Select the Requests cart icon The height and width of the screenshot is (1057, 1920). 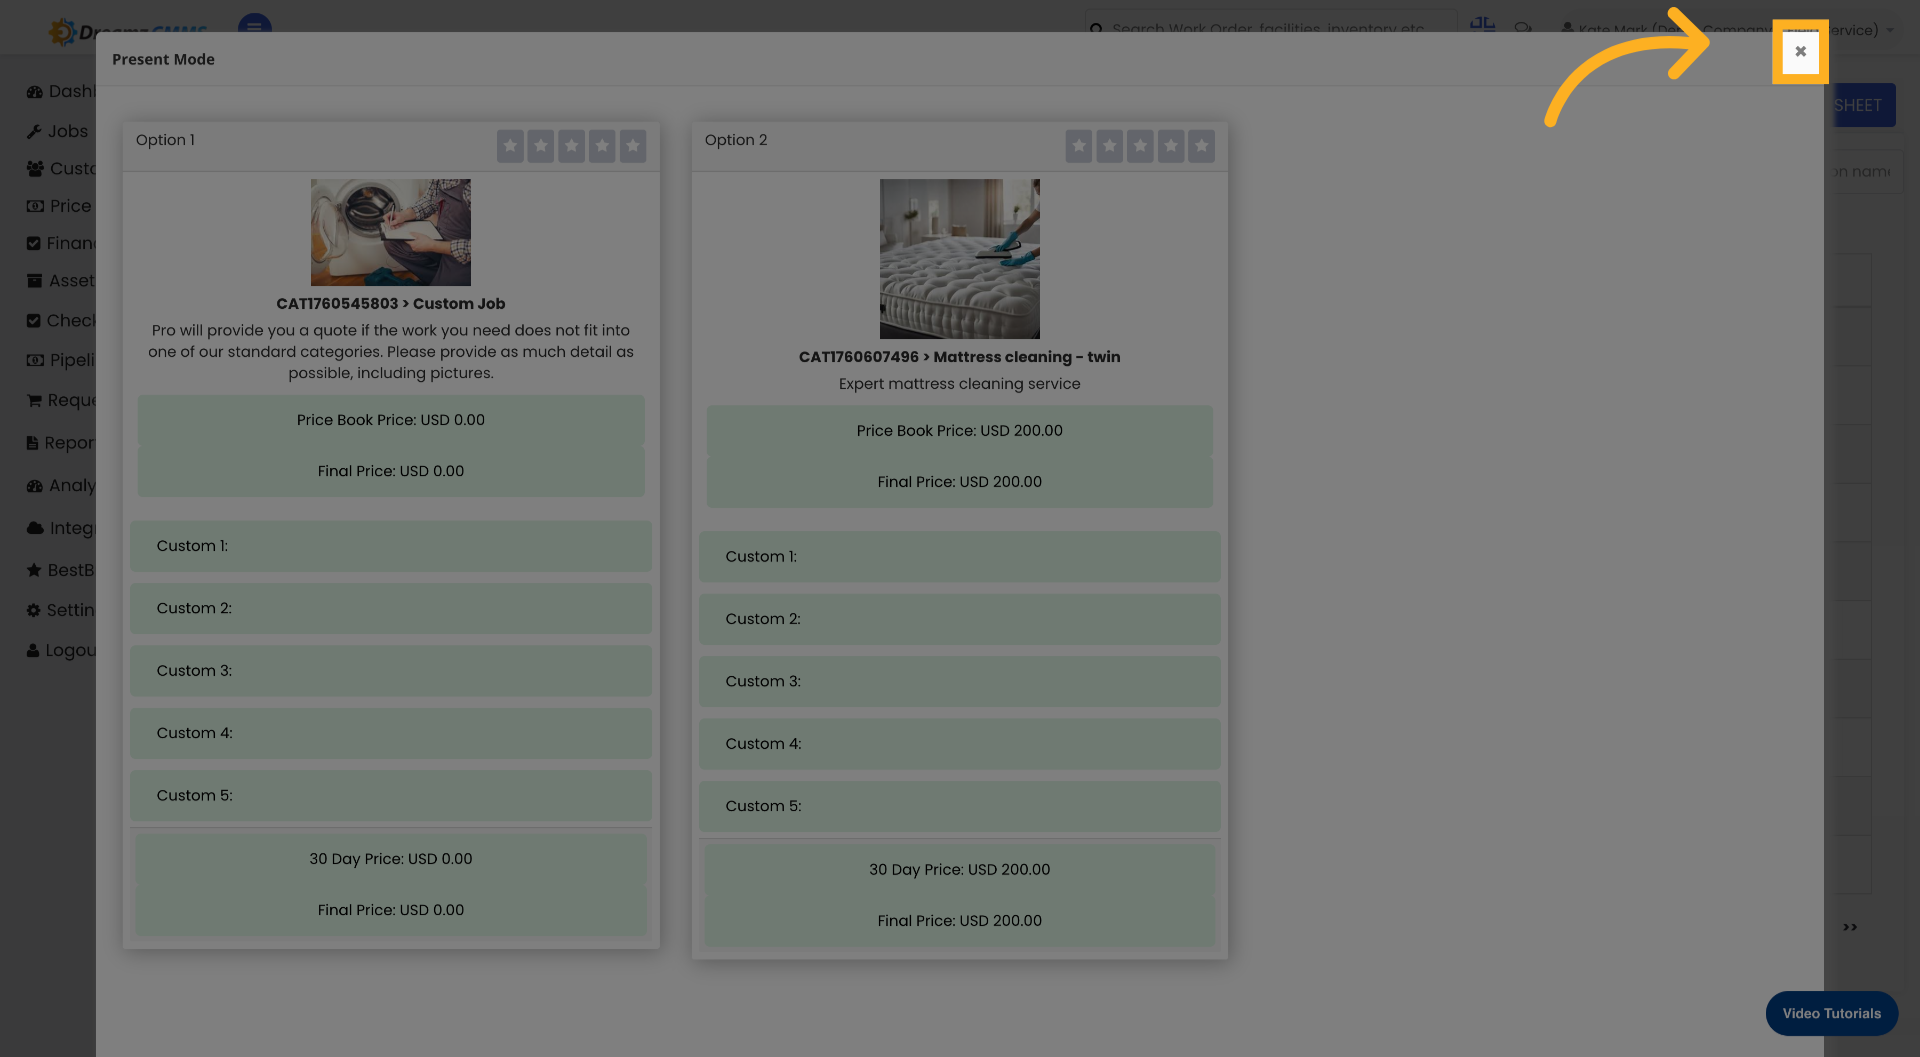click(35, 400)
